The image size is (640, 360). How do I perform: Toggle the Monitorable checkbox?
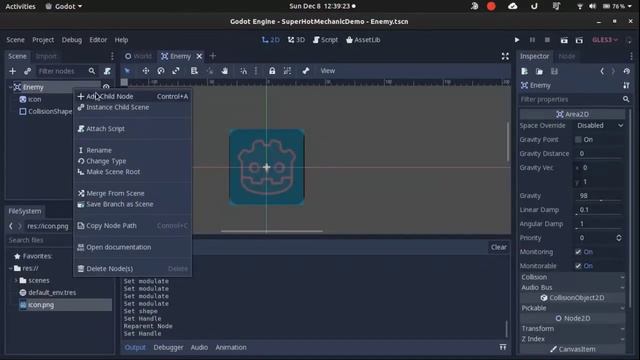tap(578, 266)
